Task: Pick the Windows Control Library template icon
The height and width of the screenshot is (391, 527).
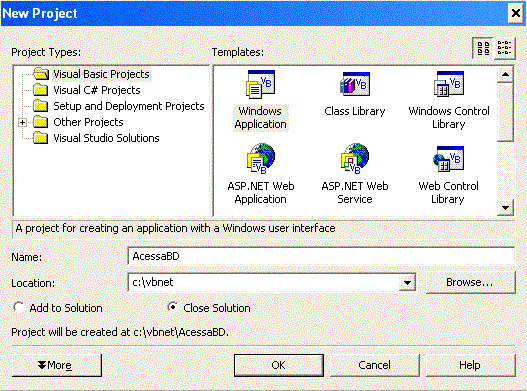Action: [449, 84]
